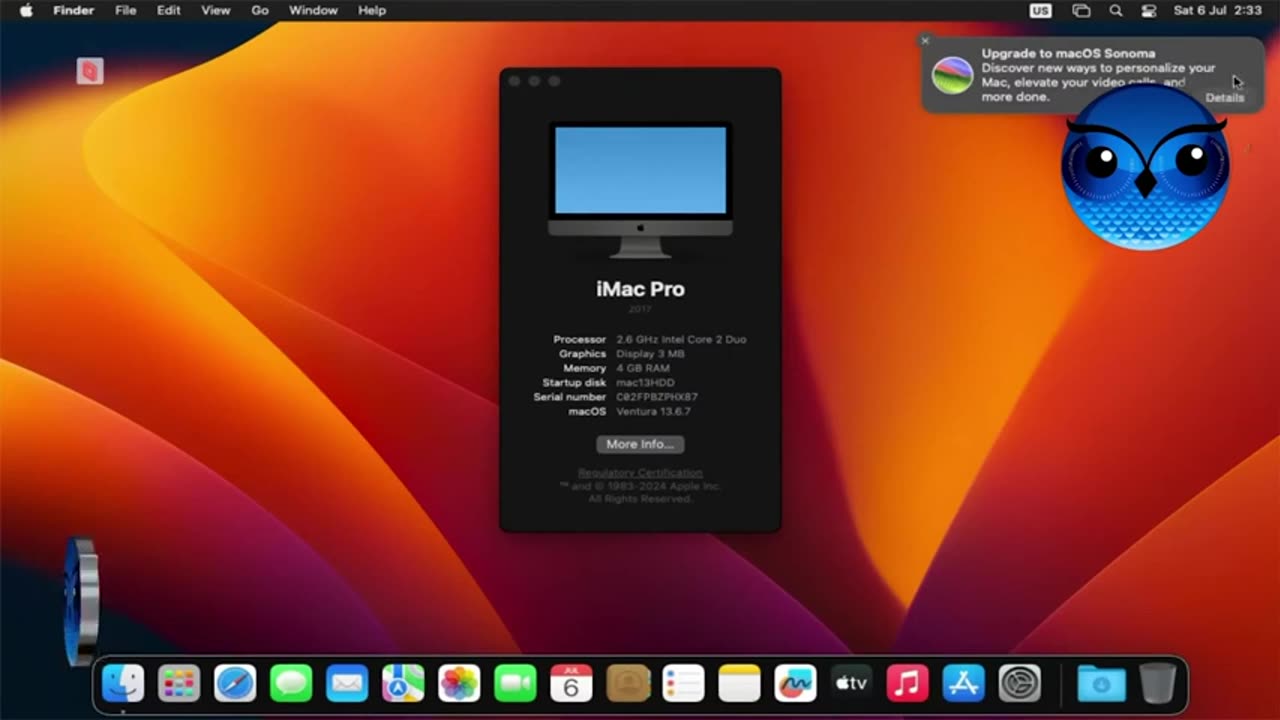Click More Info button
The image size is (1280, 720).
[640, 444]
